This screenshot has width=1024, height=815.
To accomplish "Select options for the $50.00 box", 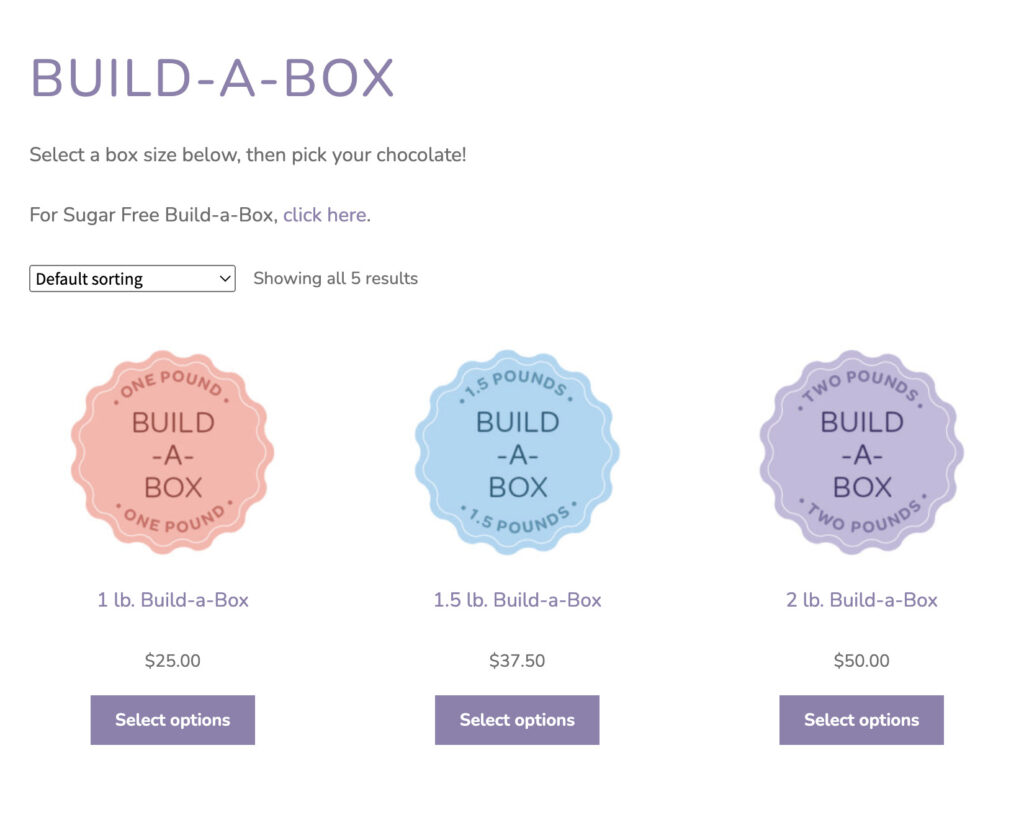I will pos(861,720).
